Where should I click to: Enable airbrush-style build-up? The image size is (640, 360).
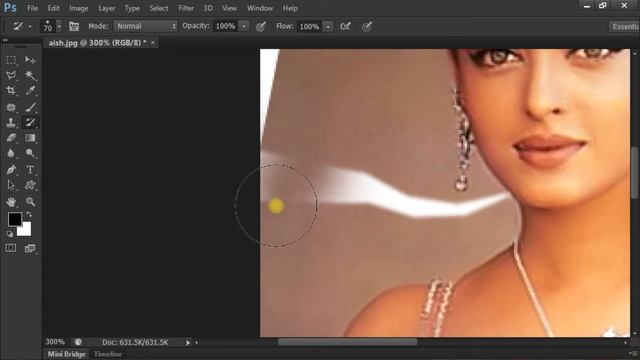(x=345, y=27)
